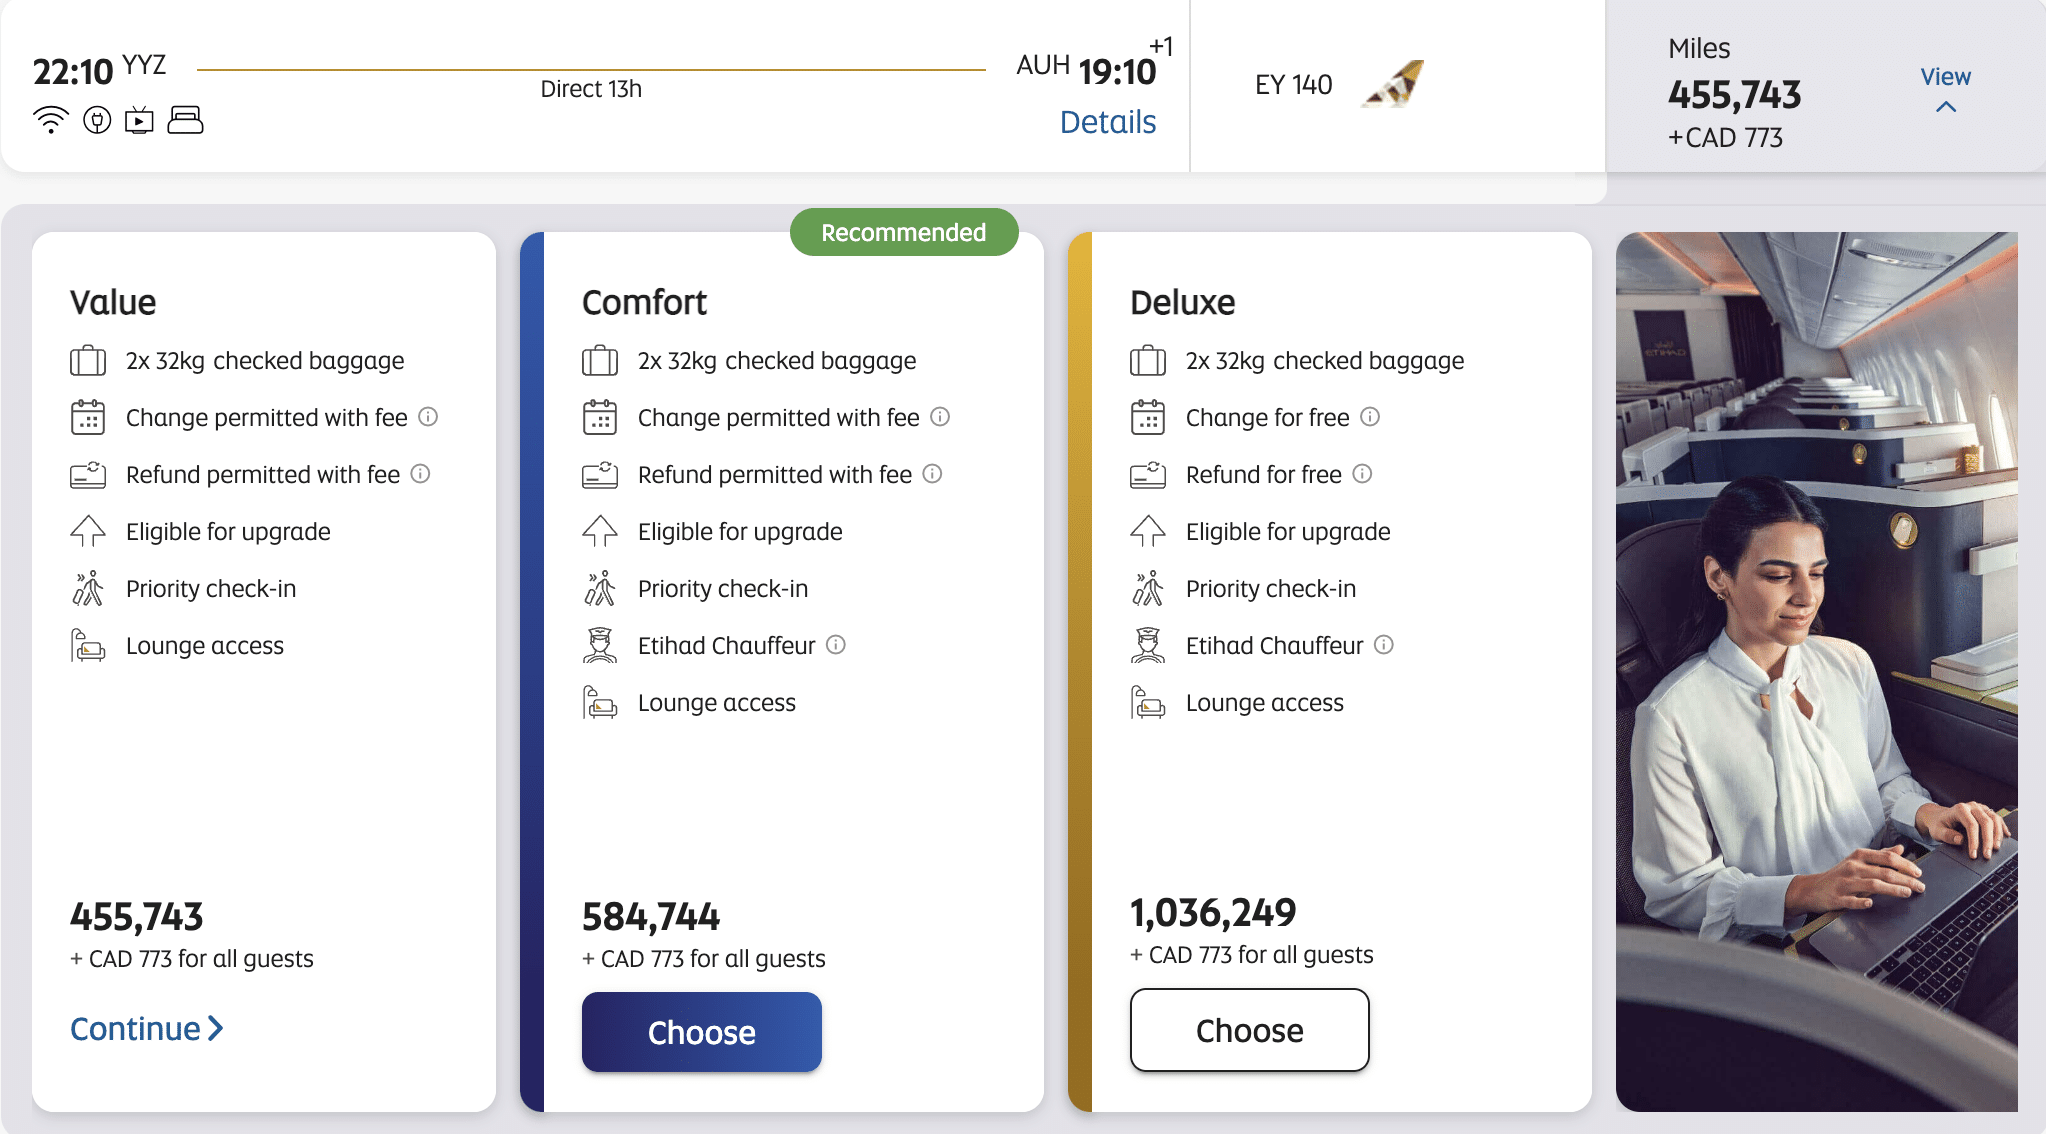This screenshot has height=1134, width=2046.
Task: Open info icon beside Deluxe Refund for free
Action: pos(1362,474)
